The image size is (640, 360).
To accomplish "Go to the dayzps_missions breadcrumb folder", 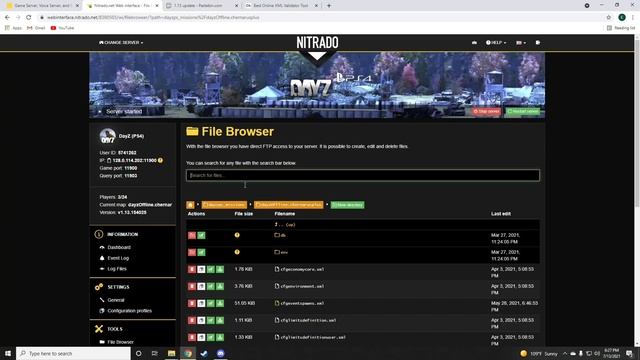I will click(x=224, y=205).
